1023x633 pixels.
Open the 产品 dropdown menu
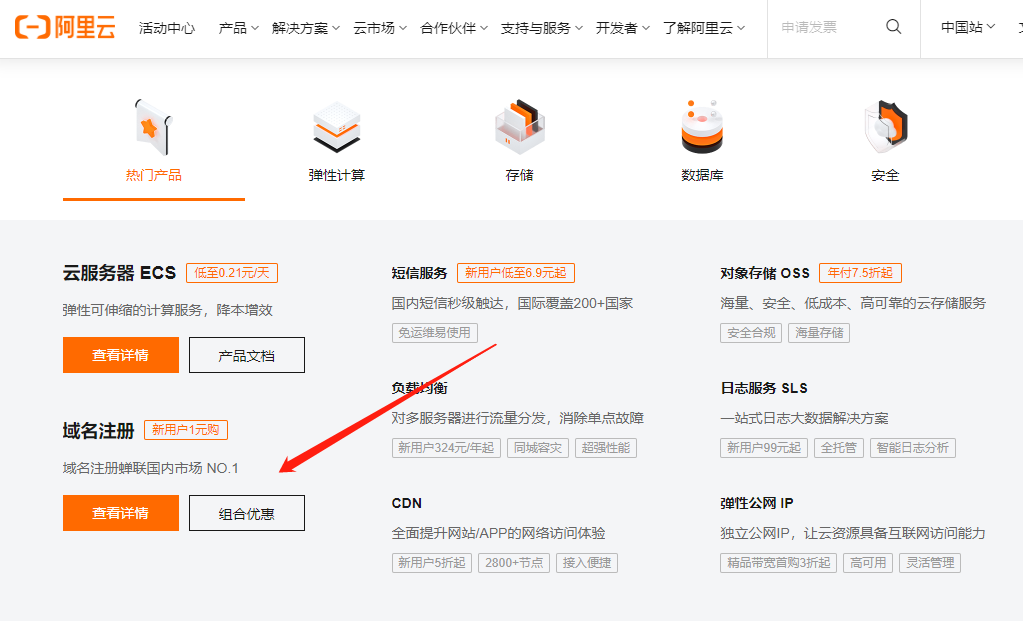click(237, 28)
